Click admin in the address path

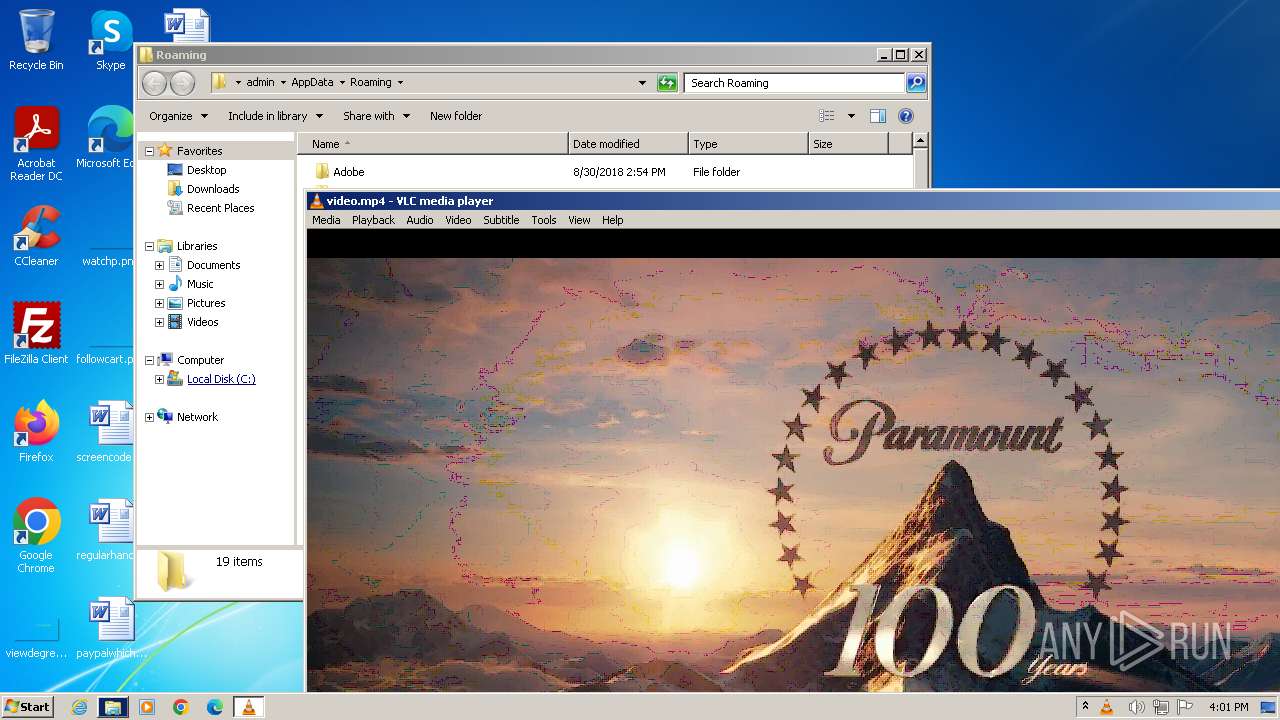click(x=260, y=83)
